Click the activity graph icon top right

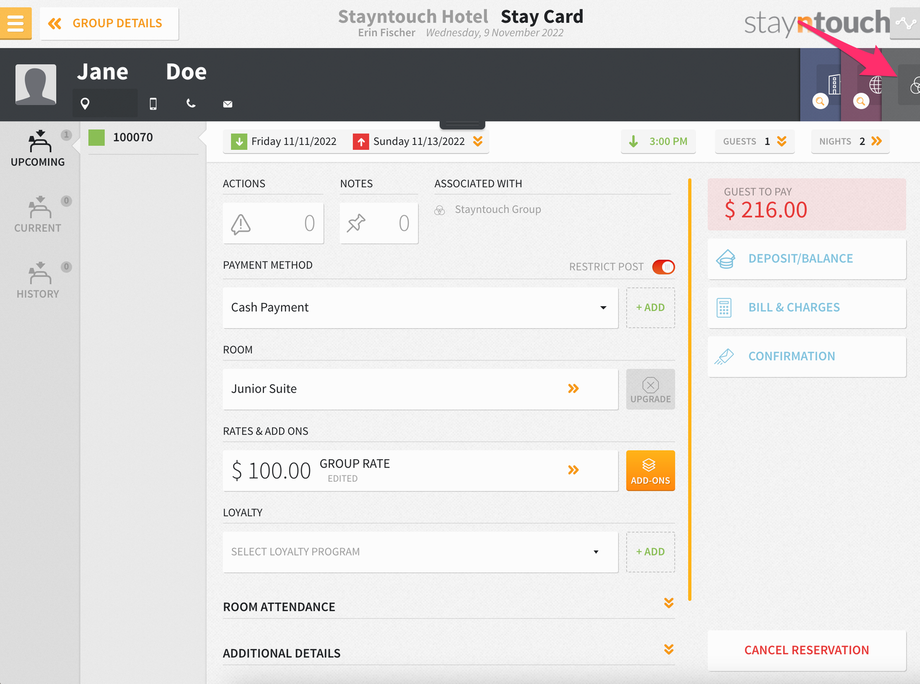(905, 23)
